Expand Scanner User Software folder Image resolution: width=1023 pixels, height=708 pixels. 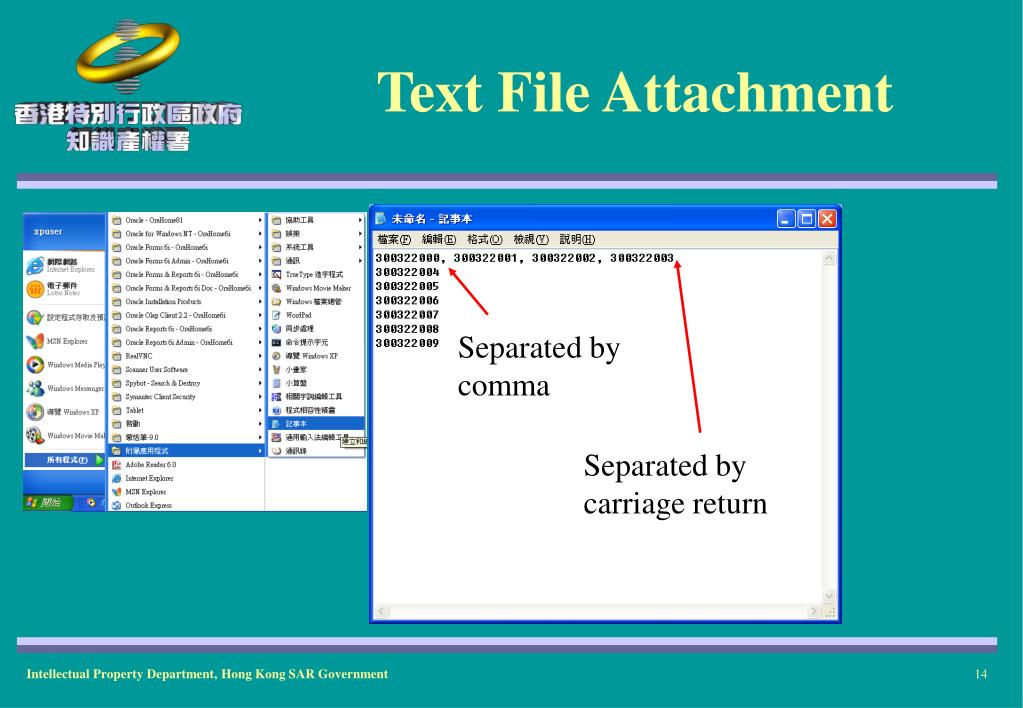click(187, 369)
